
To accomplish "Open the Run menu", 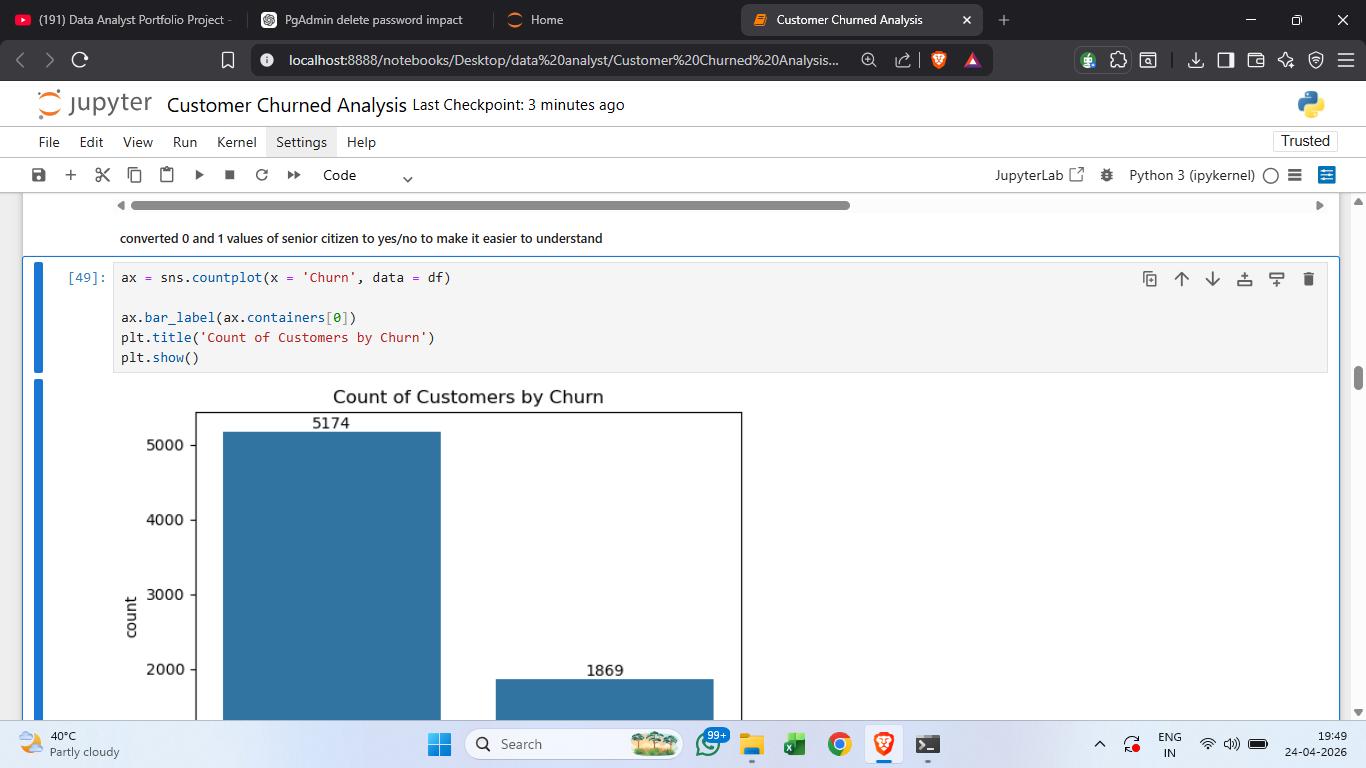I will pos(185,142).
